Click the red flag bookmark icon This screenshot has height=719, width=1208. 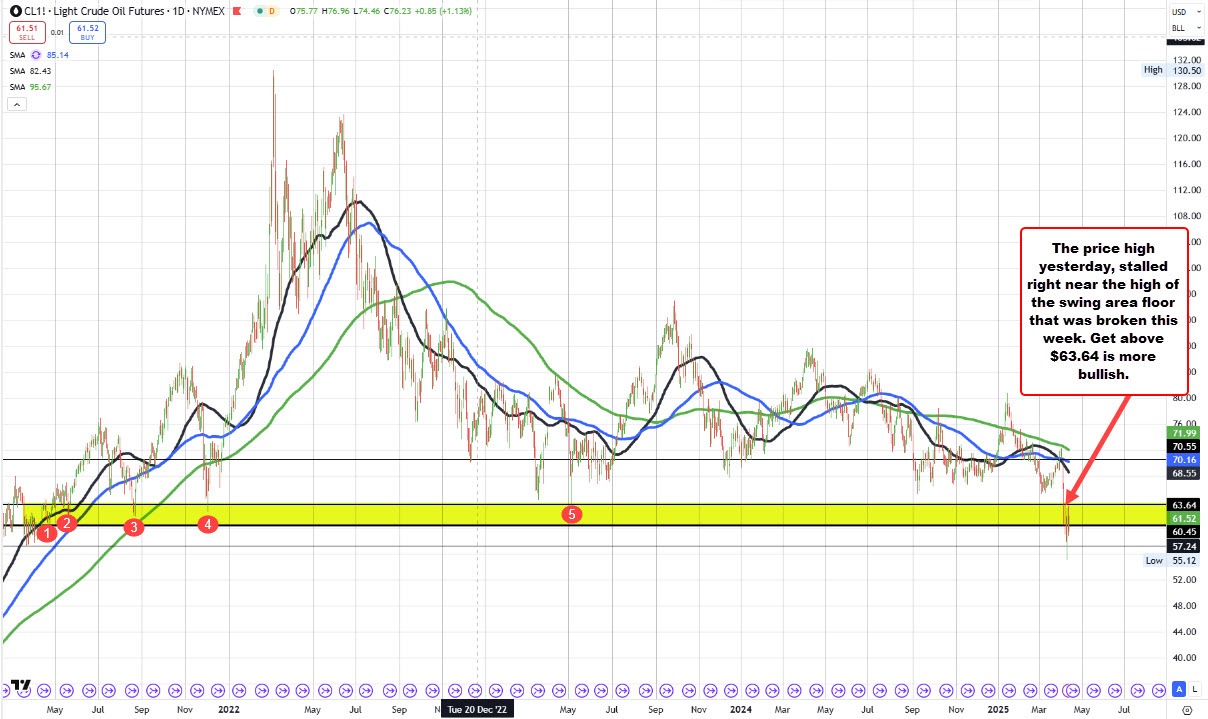[x=236, y=11]
